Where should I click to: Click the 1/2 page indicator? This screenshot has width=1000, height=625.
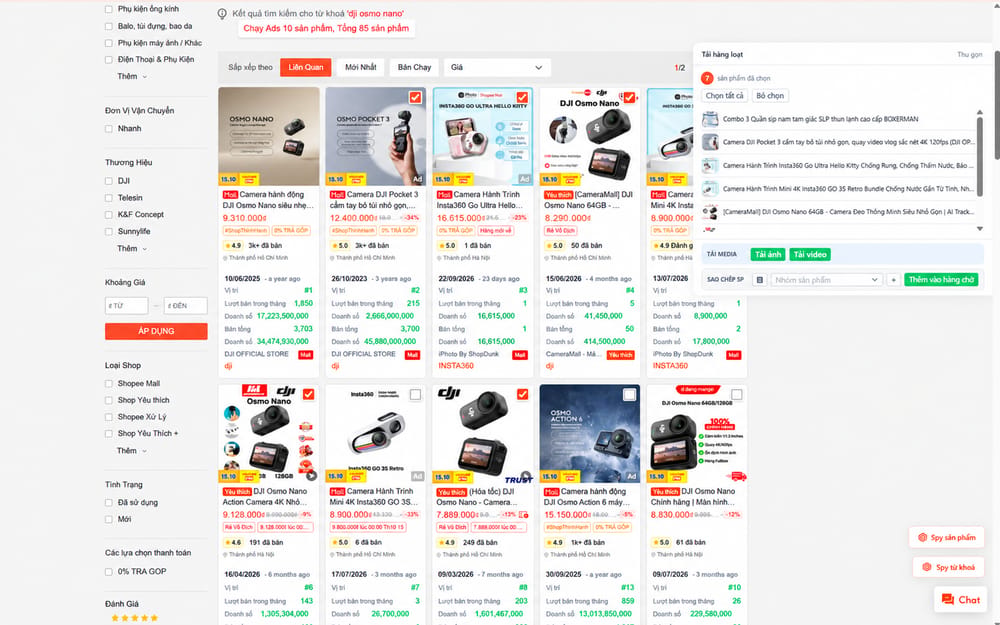[x=680, y=68]
